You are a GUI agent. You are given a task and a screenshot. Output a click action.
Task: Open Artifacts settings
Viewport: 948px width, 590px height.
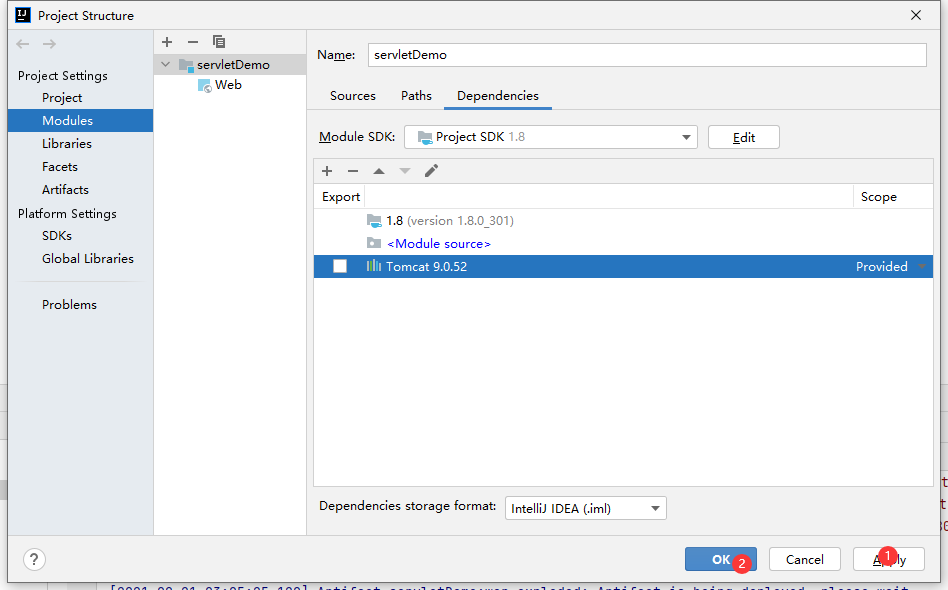(65, 189)
